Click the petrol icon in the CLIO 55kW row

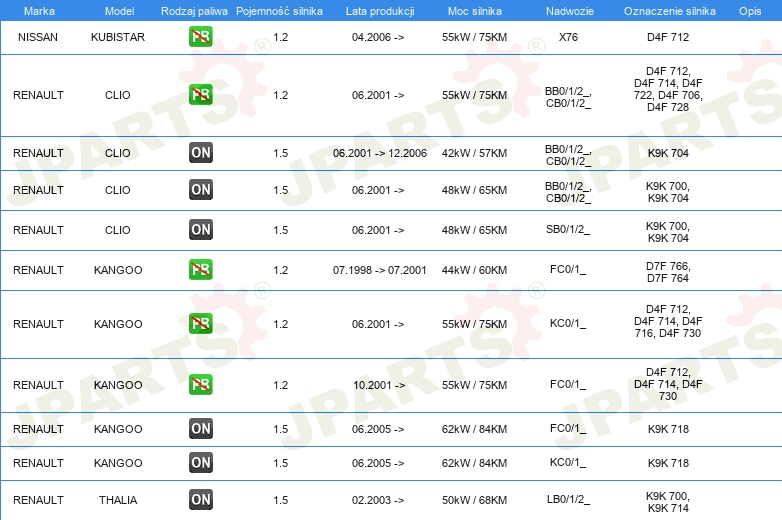click(x=200, y=95)
